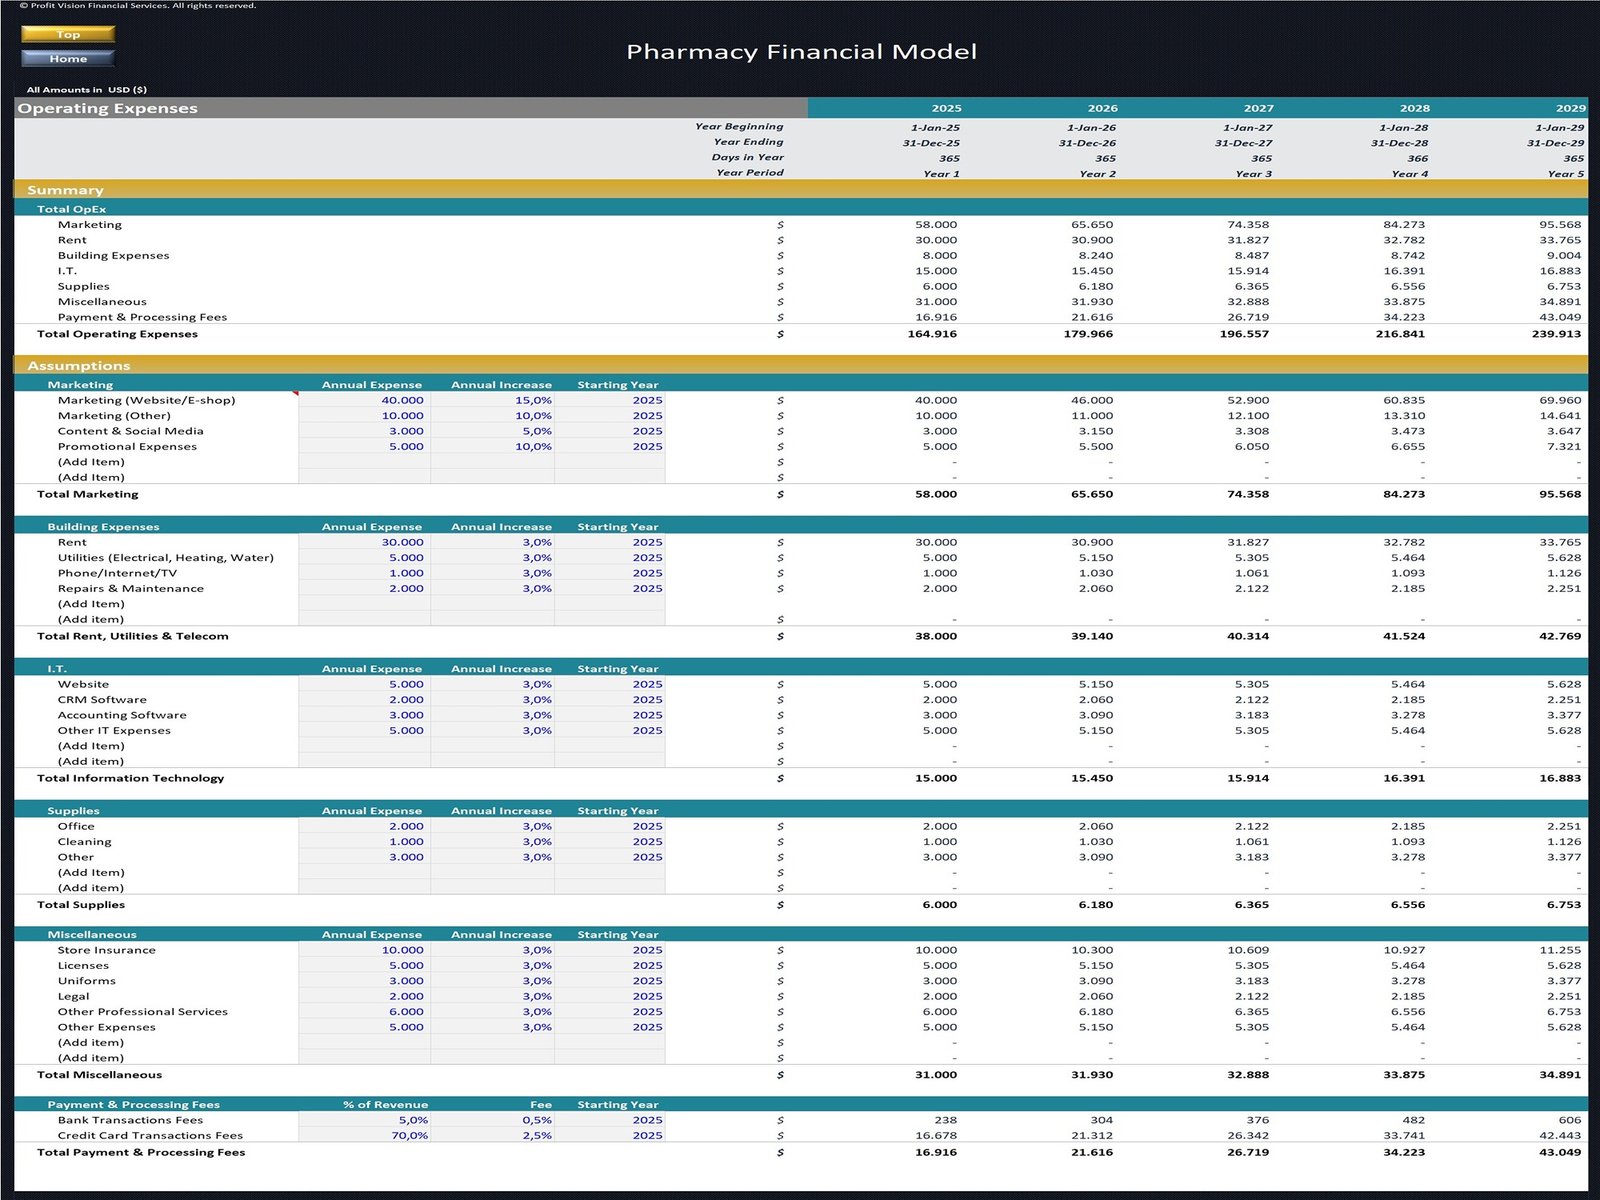Click the yellow Top button
This screenshot has width=1600, height=1200.
(68, 34)
